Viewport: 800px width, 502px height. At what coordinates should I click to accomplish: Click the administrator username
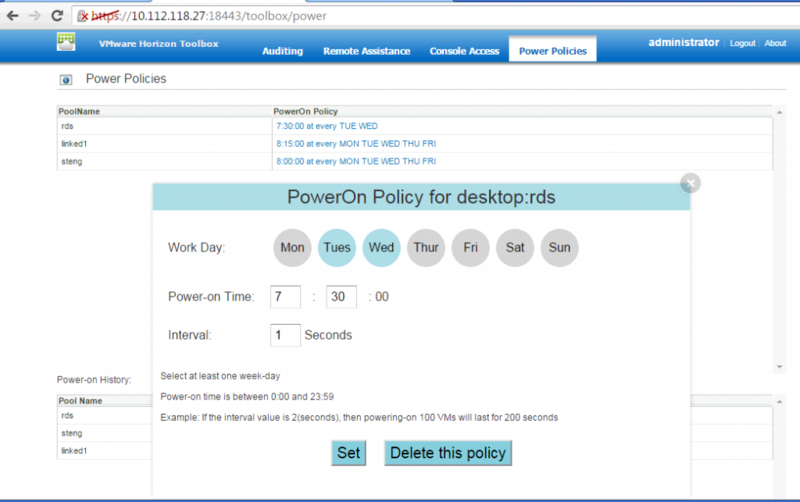point(684,42)
